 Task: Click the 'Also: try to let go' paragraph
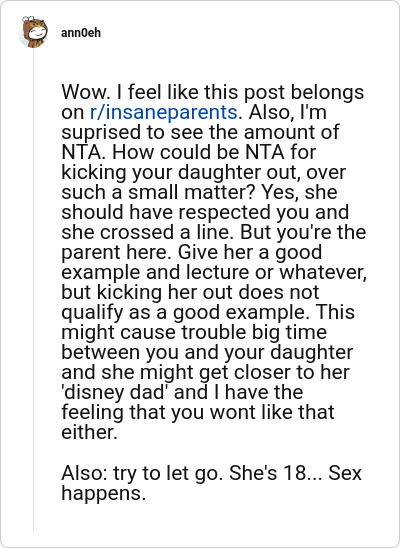pyautogui.click(x=211, y=483)
